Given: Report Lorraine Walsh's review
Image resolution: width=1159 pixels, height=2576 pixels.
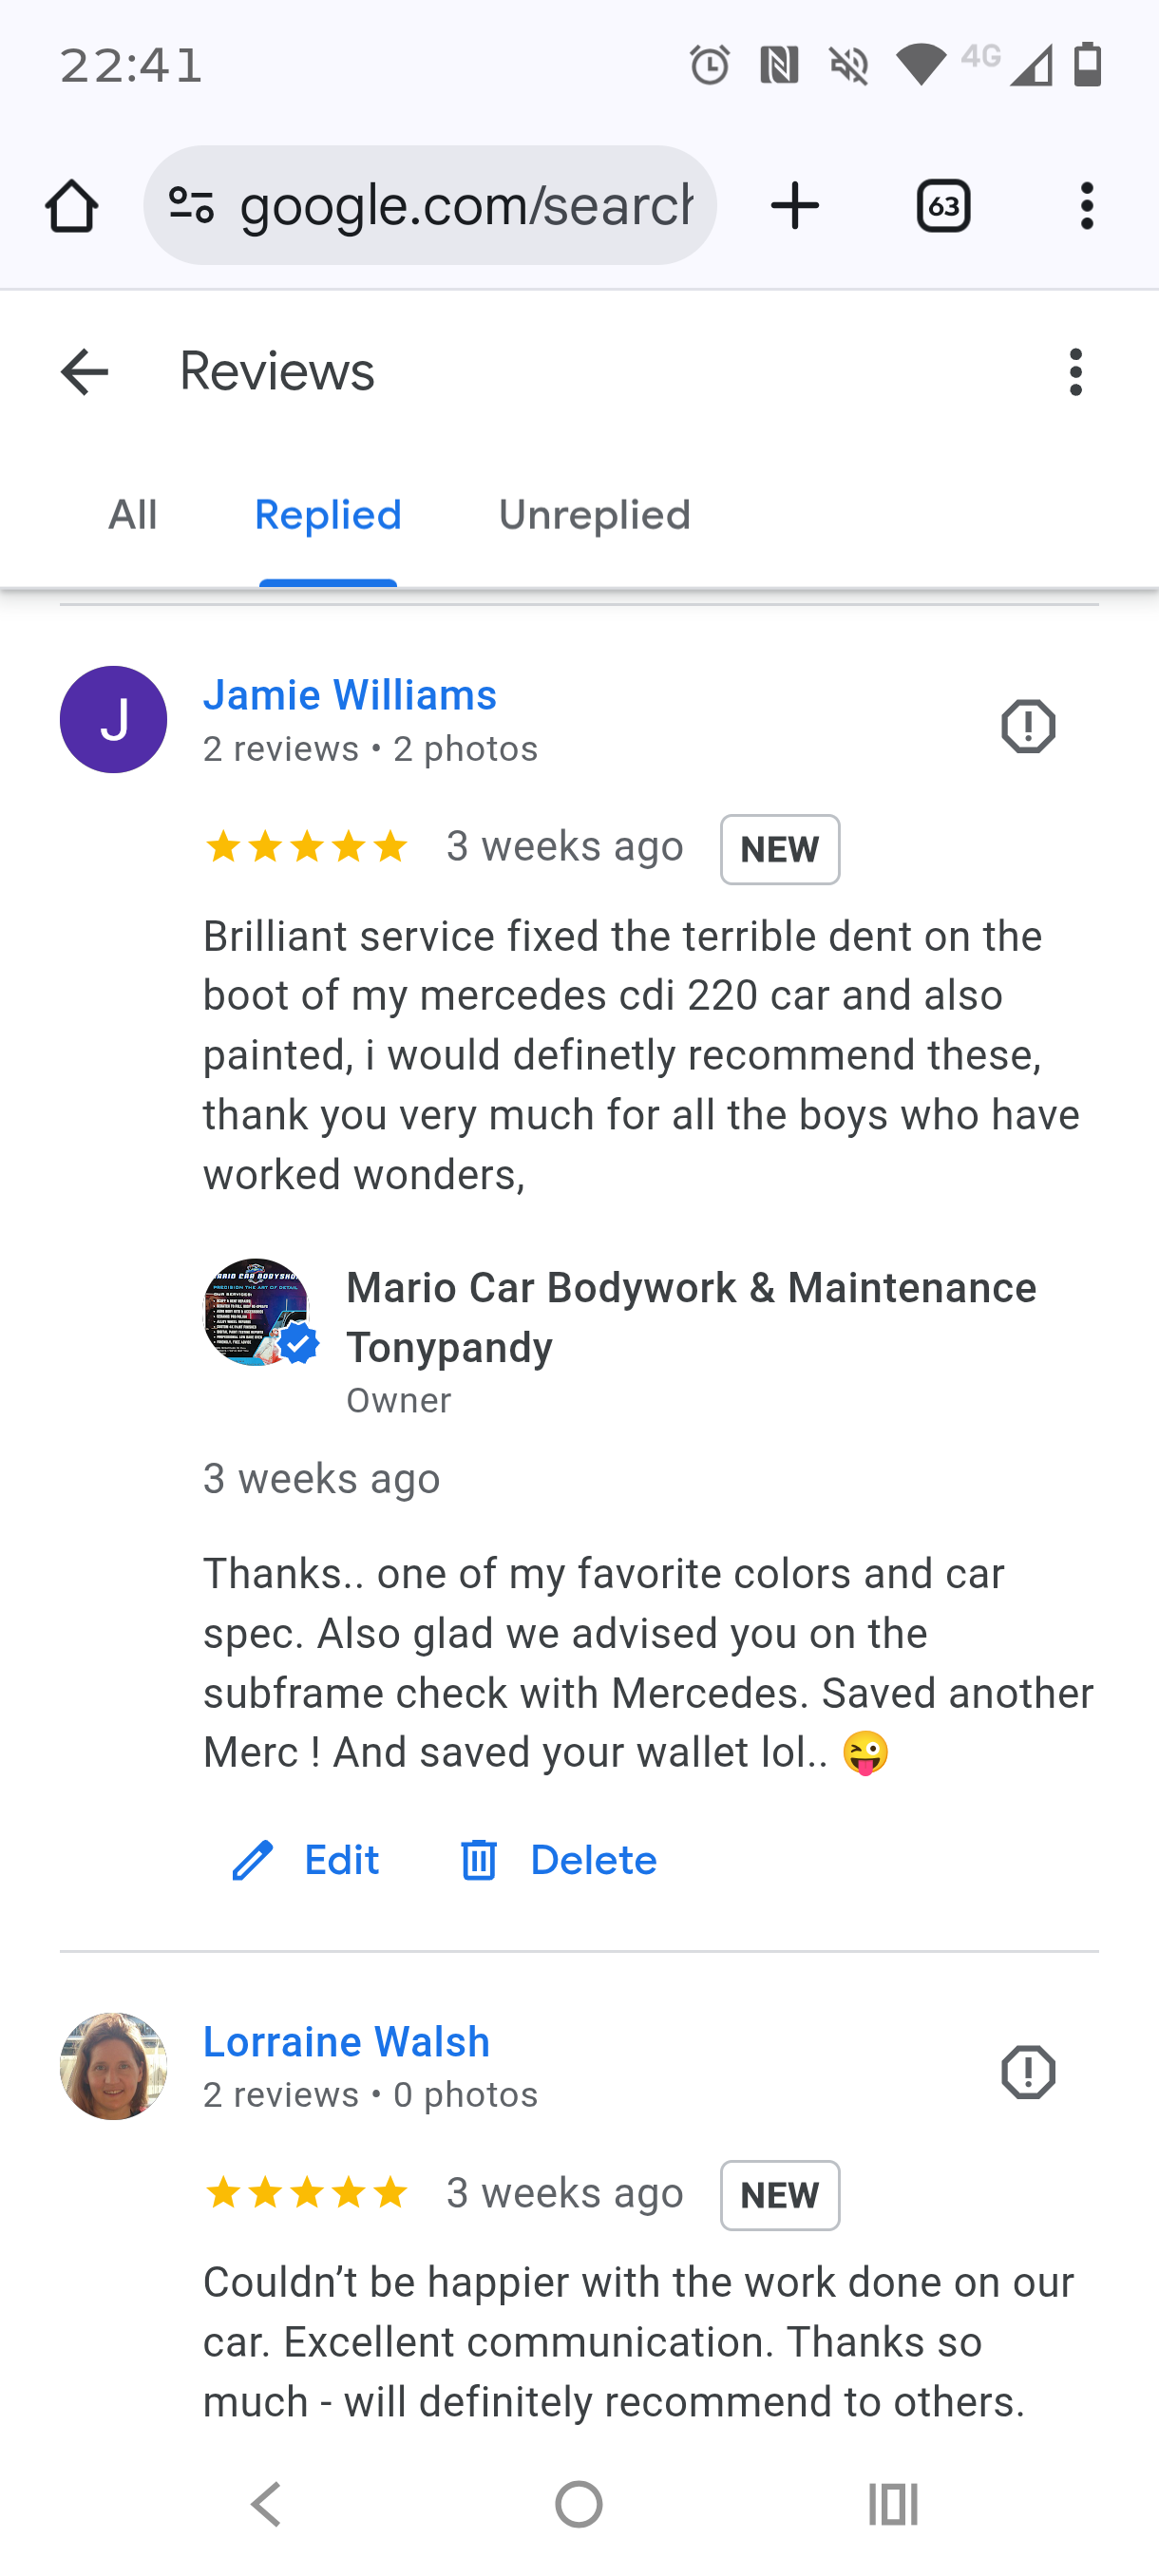Looking at the screenshot, I should pos(1028,2072).
